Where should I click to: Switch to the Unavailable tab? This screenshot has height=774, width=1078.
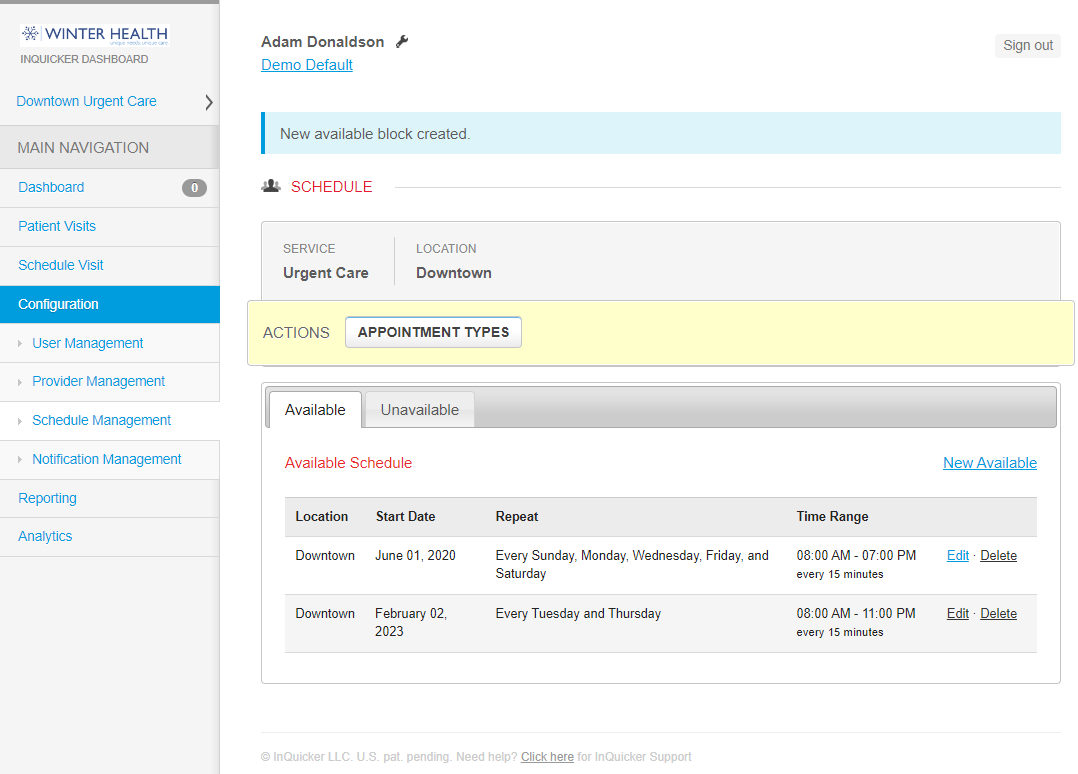coord(419,409)
